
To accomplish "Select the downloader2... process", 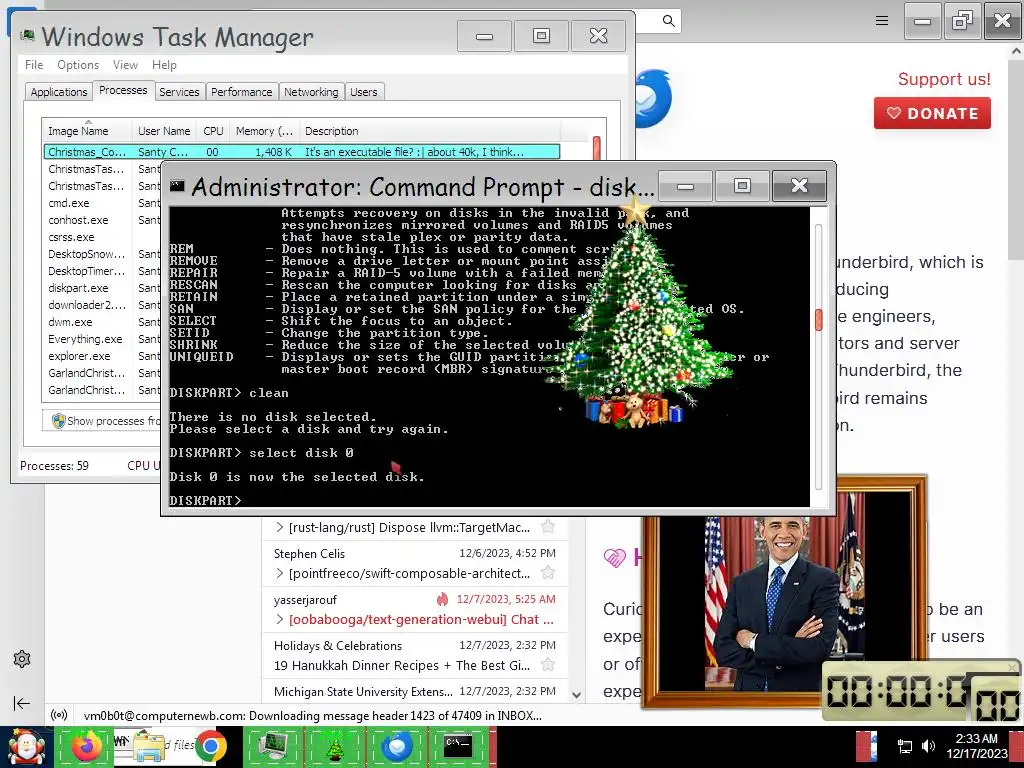I will pyautogui.click(x=87, y=305).
